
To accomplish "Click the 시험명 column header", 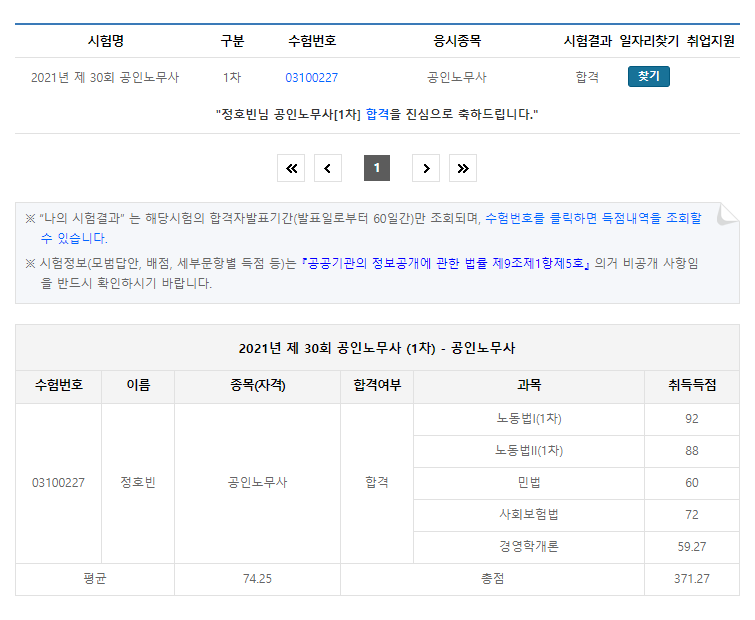I will 106,41.
